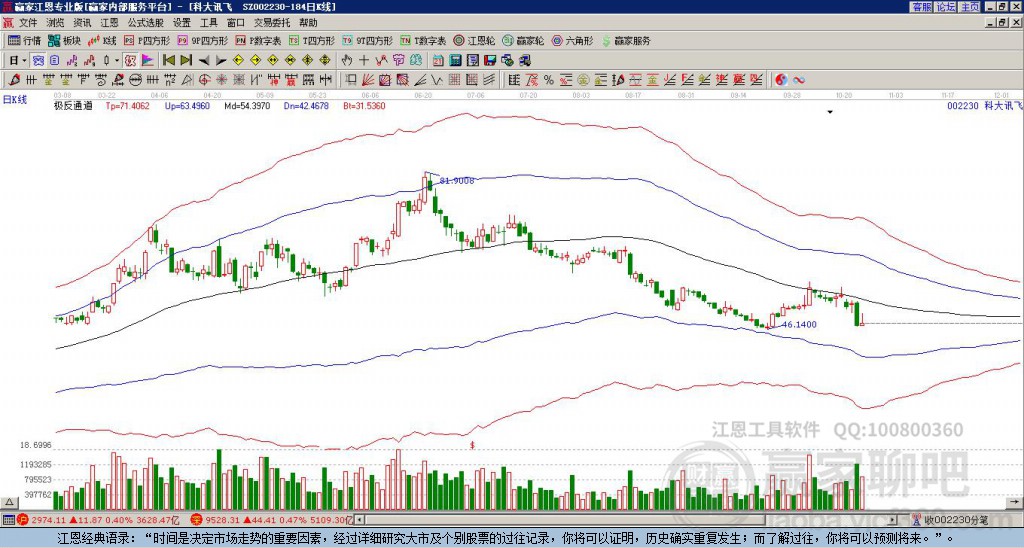Click the 沪 Shanghai index status icon
The width and height of the screenshot is (1024, 548).
click(x=24, y=520)
